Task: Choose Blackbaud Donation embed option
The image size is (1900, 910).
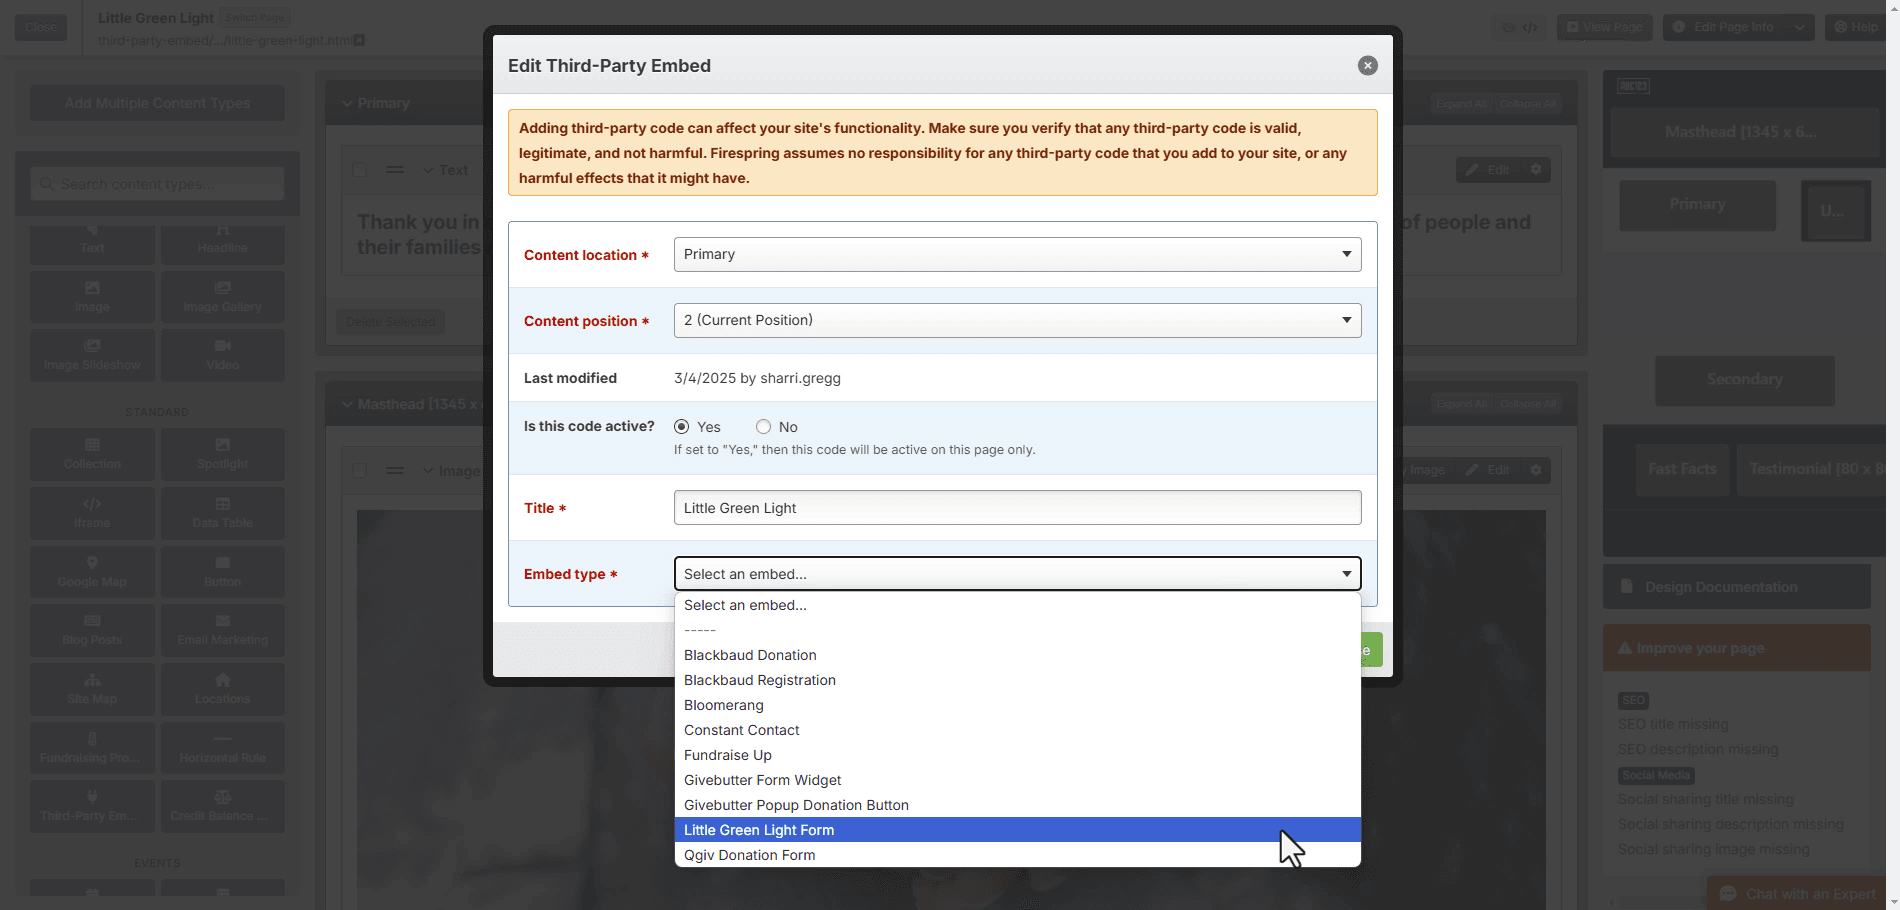Action: [x=1017, y=655]
